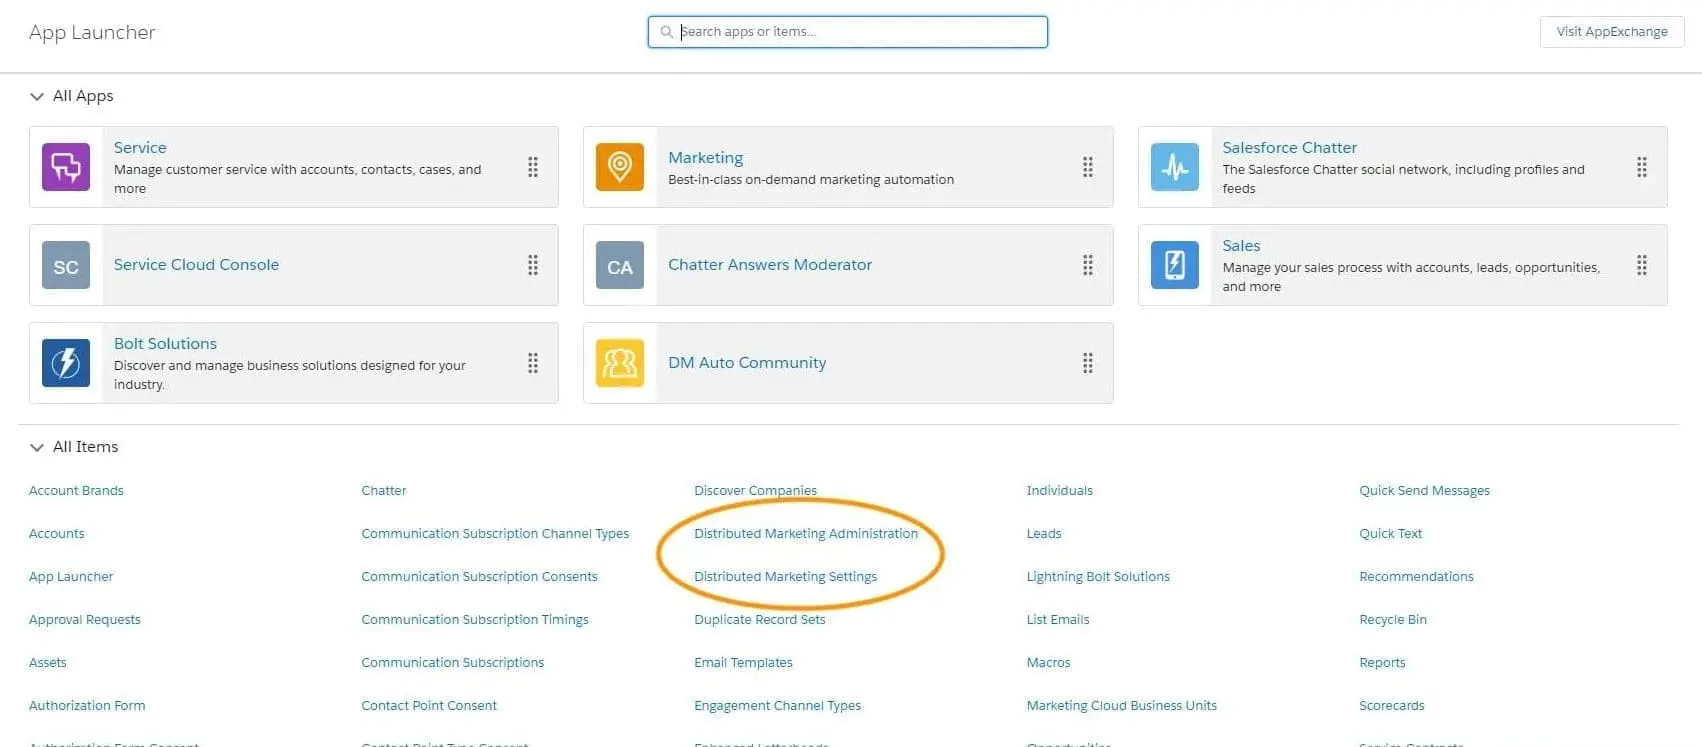Open the Email Templates item
The height and width of the screenshot is (747, 1702).
[743, 663]
